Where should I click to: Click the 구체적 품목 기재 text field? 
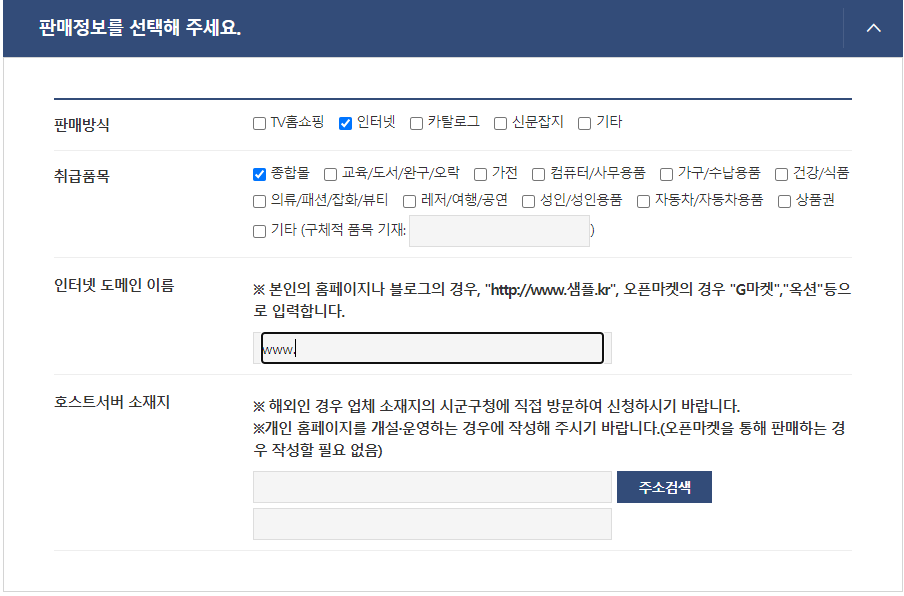click(499, 231)
